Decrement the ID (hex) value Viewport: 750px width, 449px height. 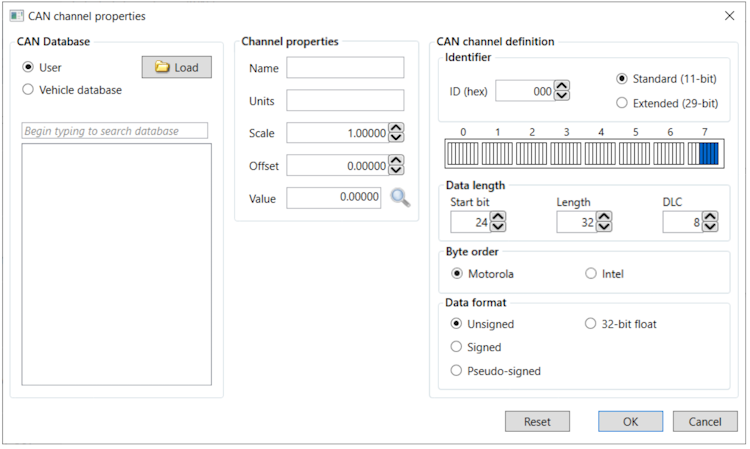[562, 96]
